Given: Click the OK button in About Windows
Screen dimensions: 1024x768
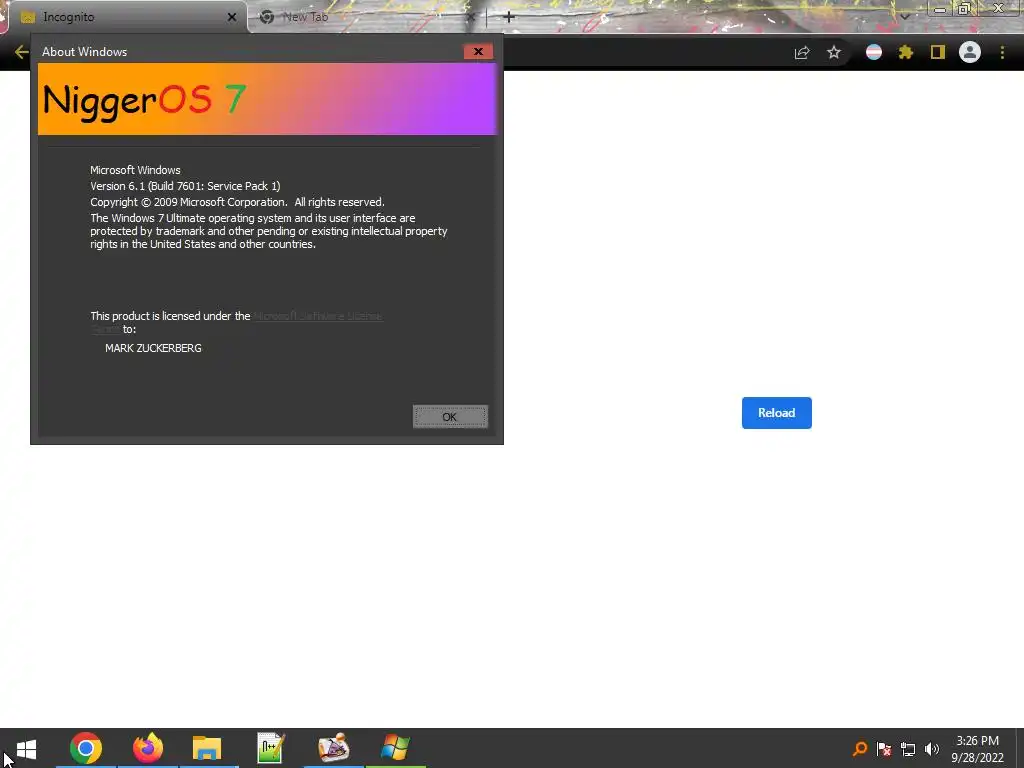Looking at the screenshot, I should coord(450,417).
